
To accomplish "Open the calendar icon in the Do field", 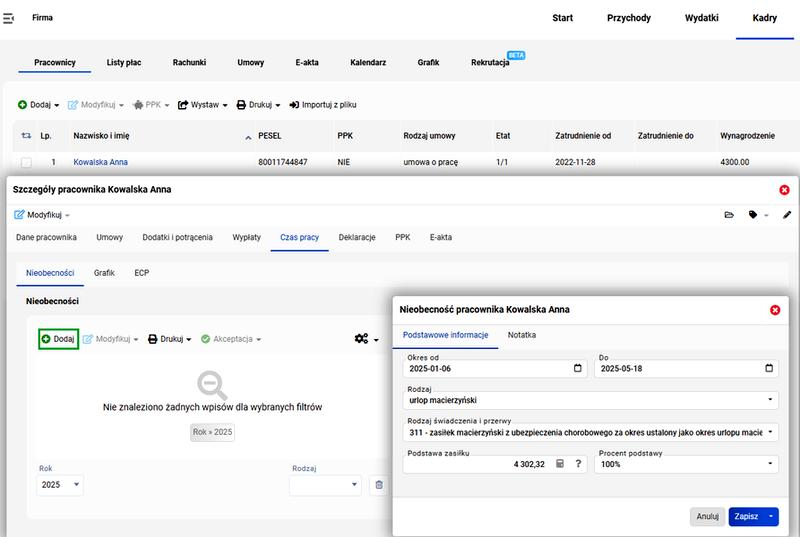I will [769, 368].
